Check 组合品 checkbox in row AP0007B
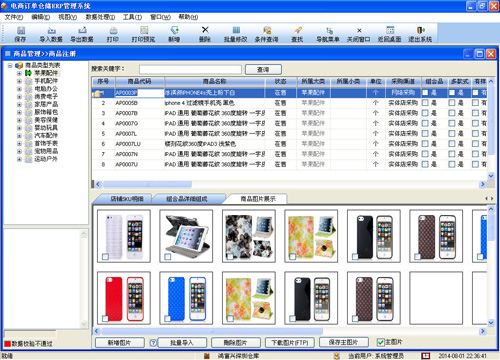Screen dimensions: 500x360 (x=425, y=113)
